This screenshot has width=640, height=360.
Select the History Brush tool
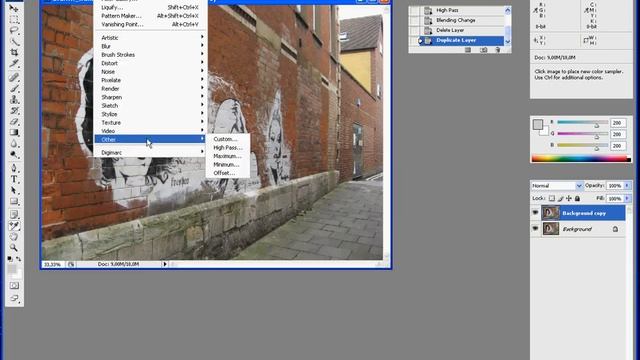[14, 110]
